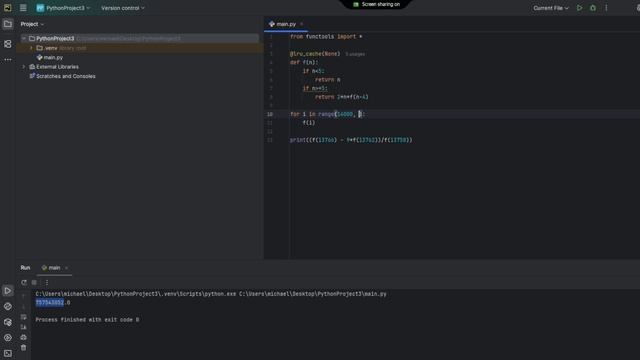Stop the process with the stop icon
Image resolution: width=640 pixels, height=360 pixels.
coord(34,282)
